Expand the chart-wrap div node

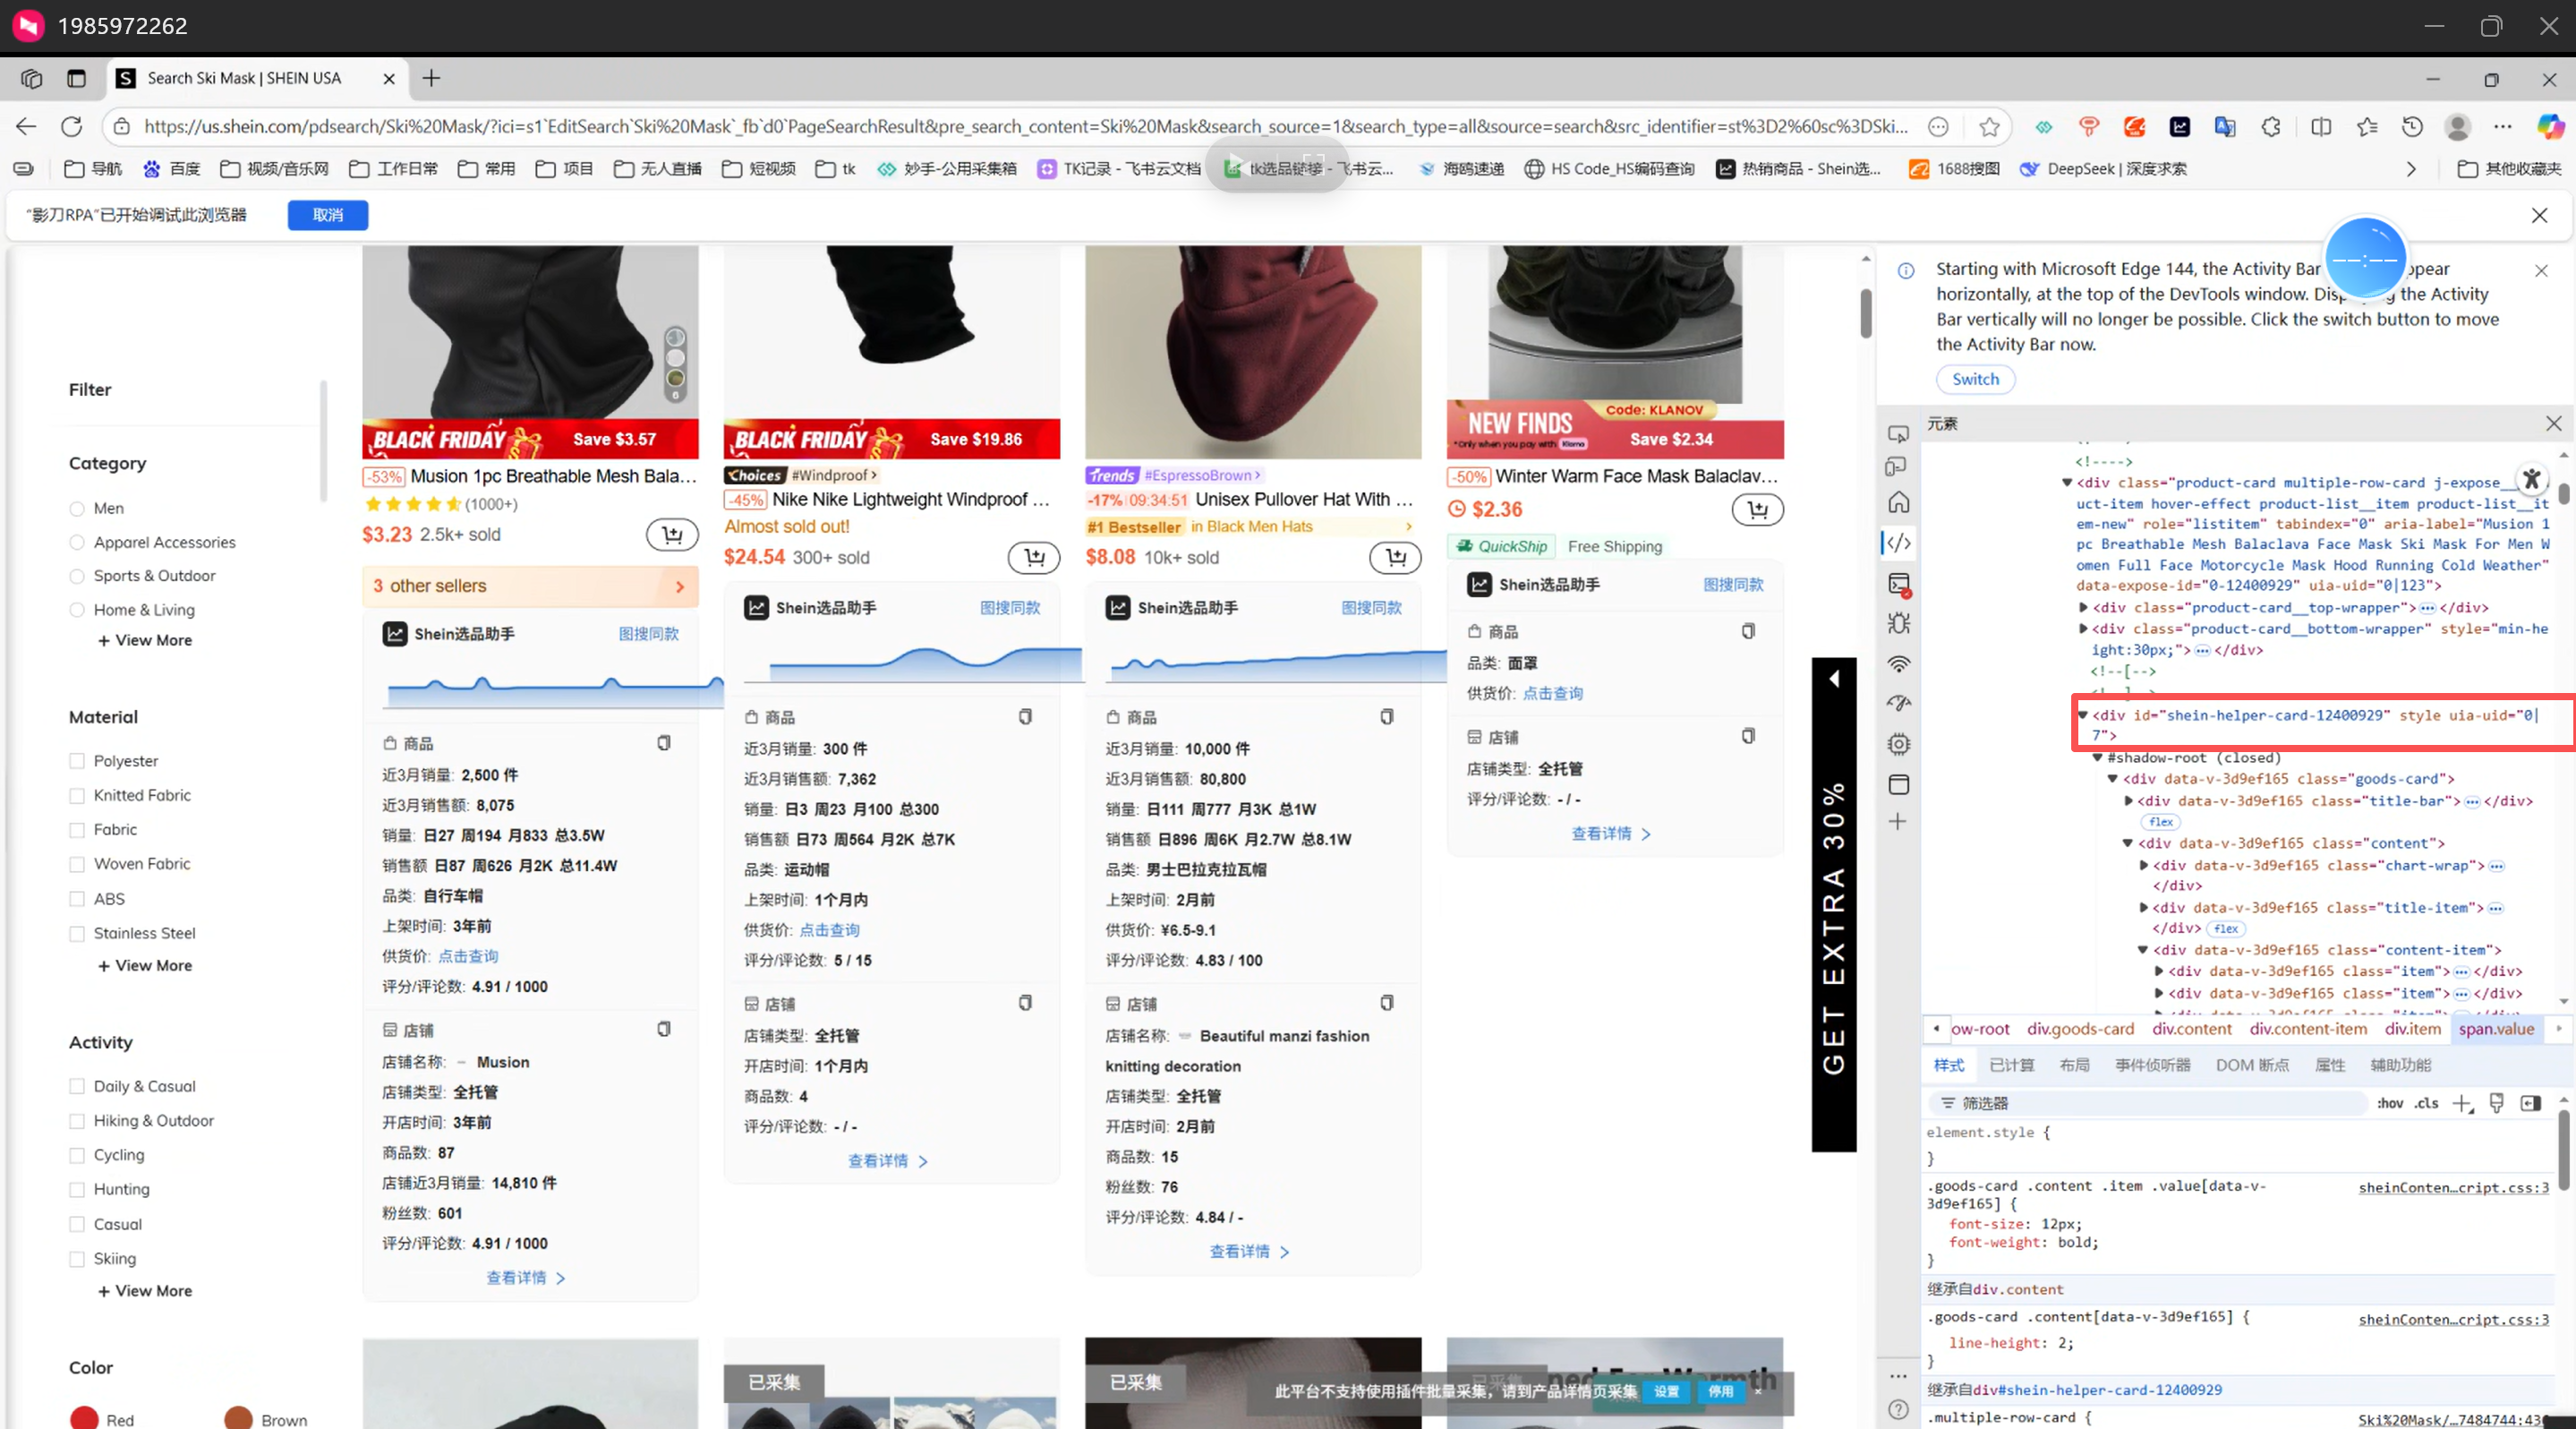(2143, 866)
